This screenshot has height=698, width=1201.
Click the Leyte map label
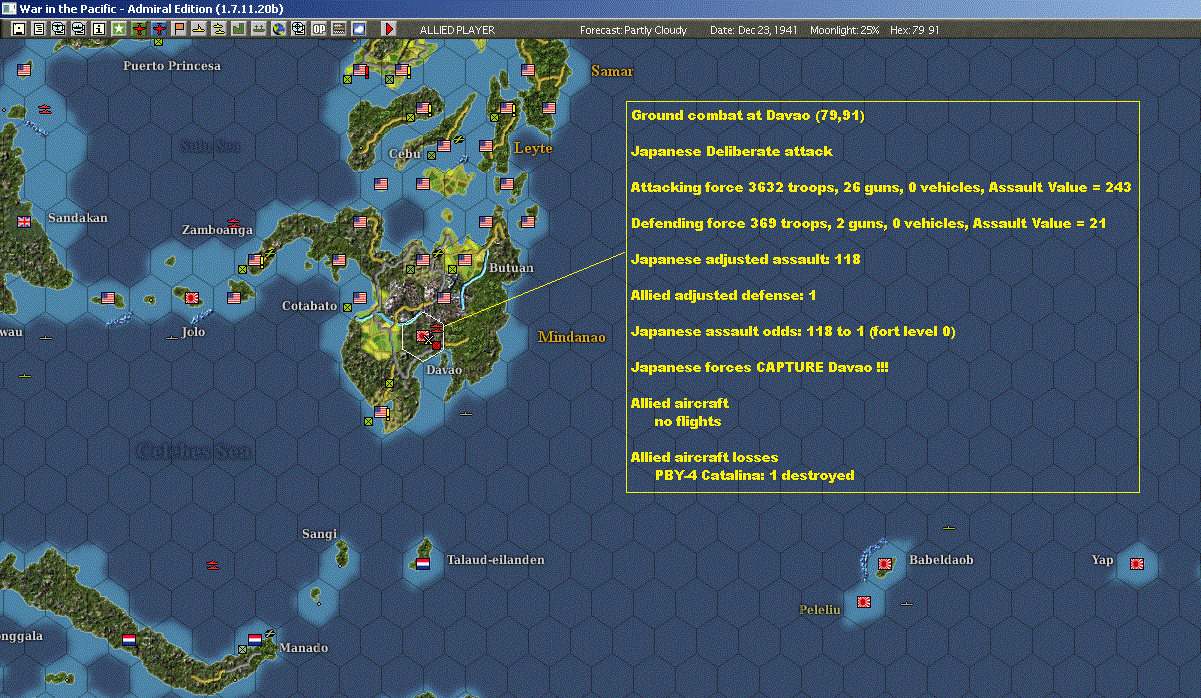533,148
